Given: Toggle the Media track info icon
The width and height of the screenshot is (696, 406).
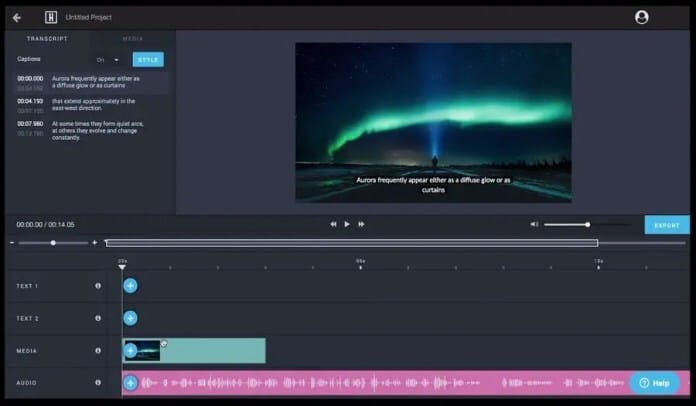Looking at the screenshot, I should click(x=98, y=351).
